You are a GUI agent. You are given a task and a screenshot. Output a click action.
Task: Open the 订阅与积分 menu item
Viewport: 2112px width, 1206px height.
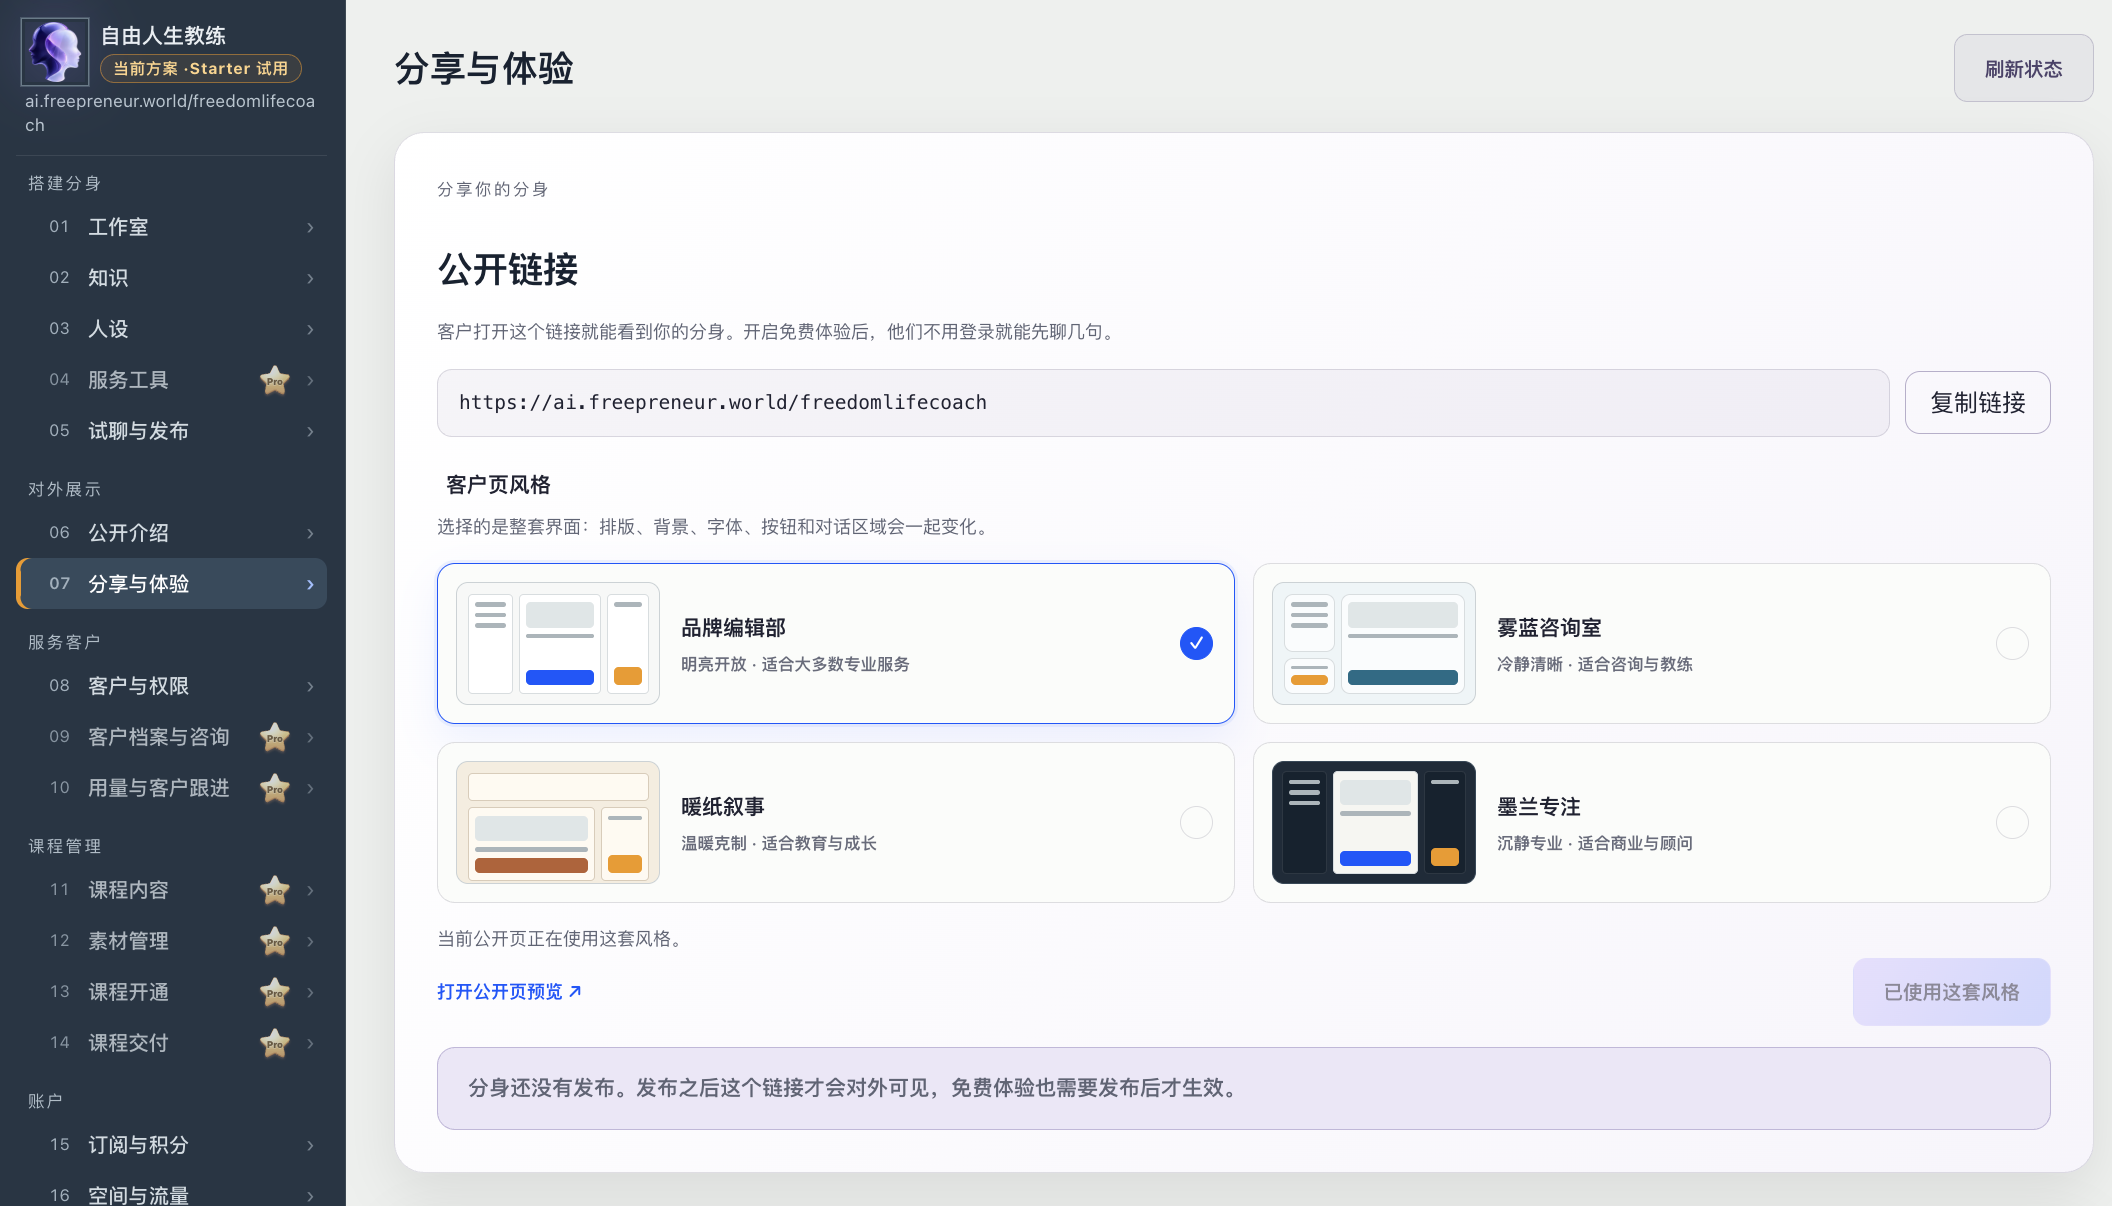pos(172,1145)
